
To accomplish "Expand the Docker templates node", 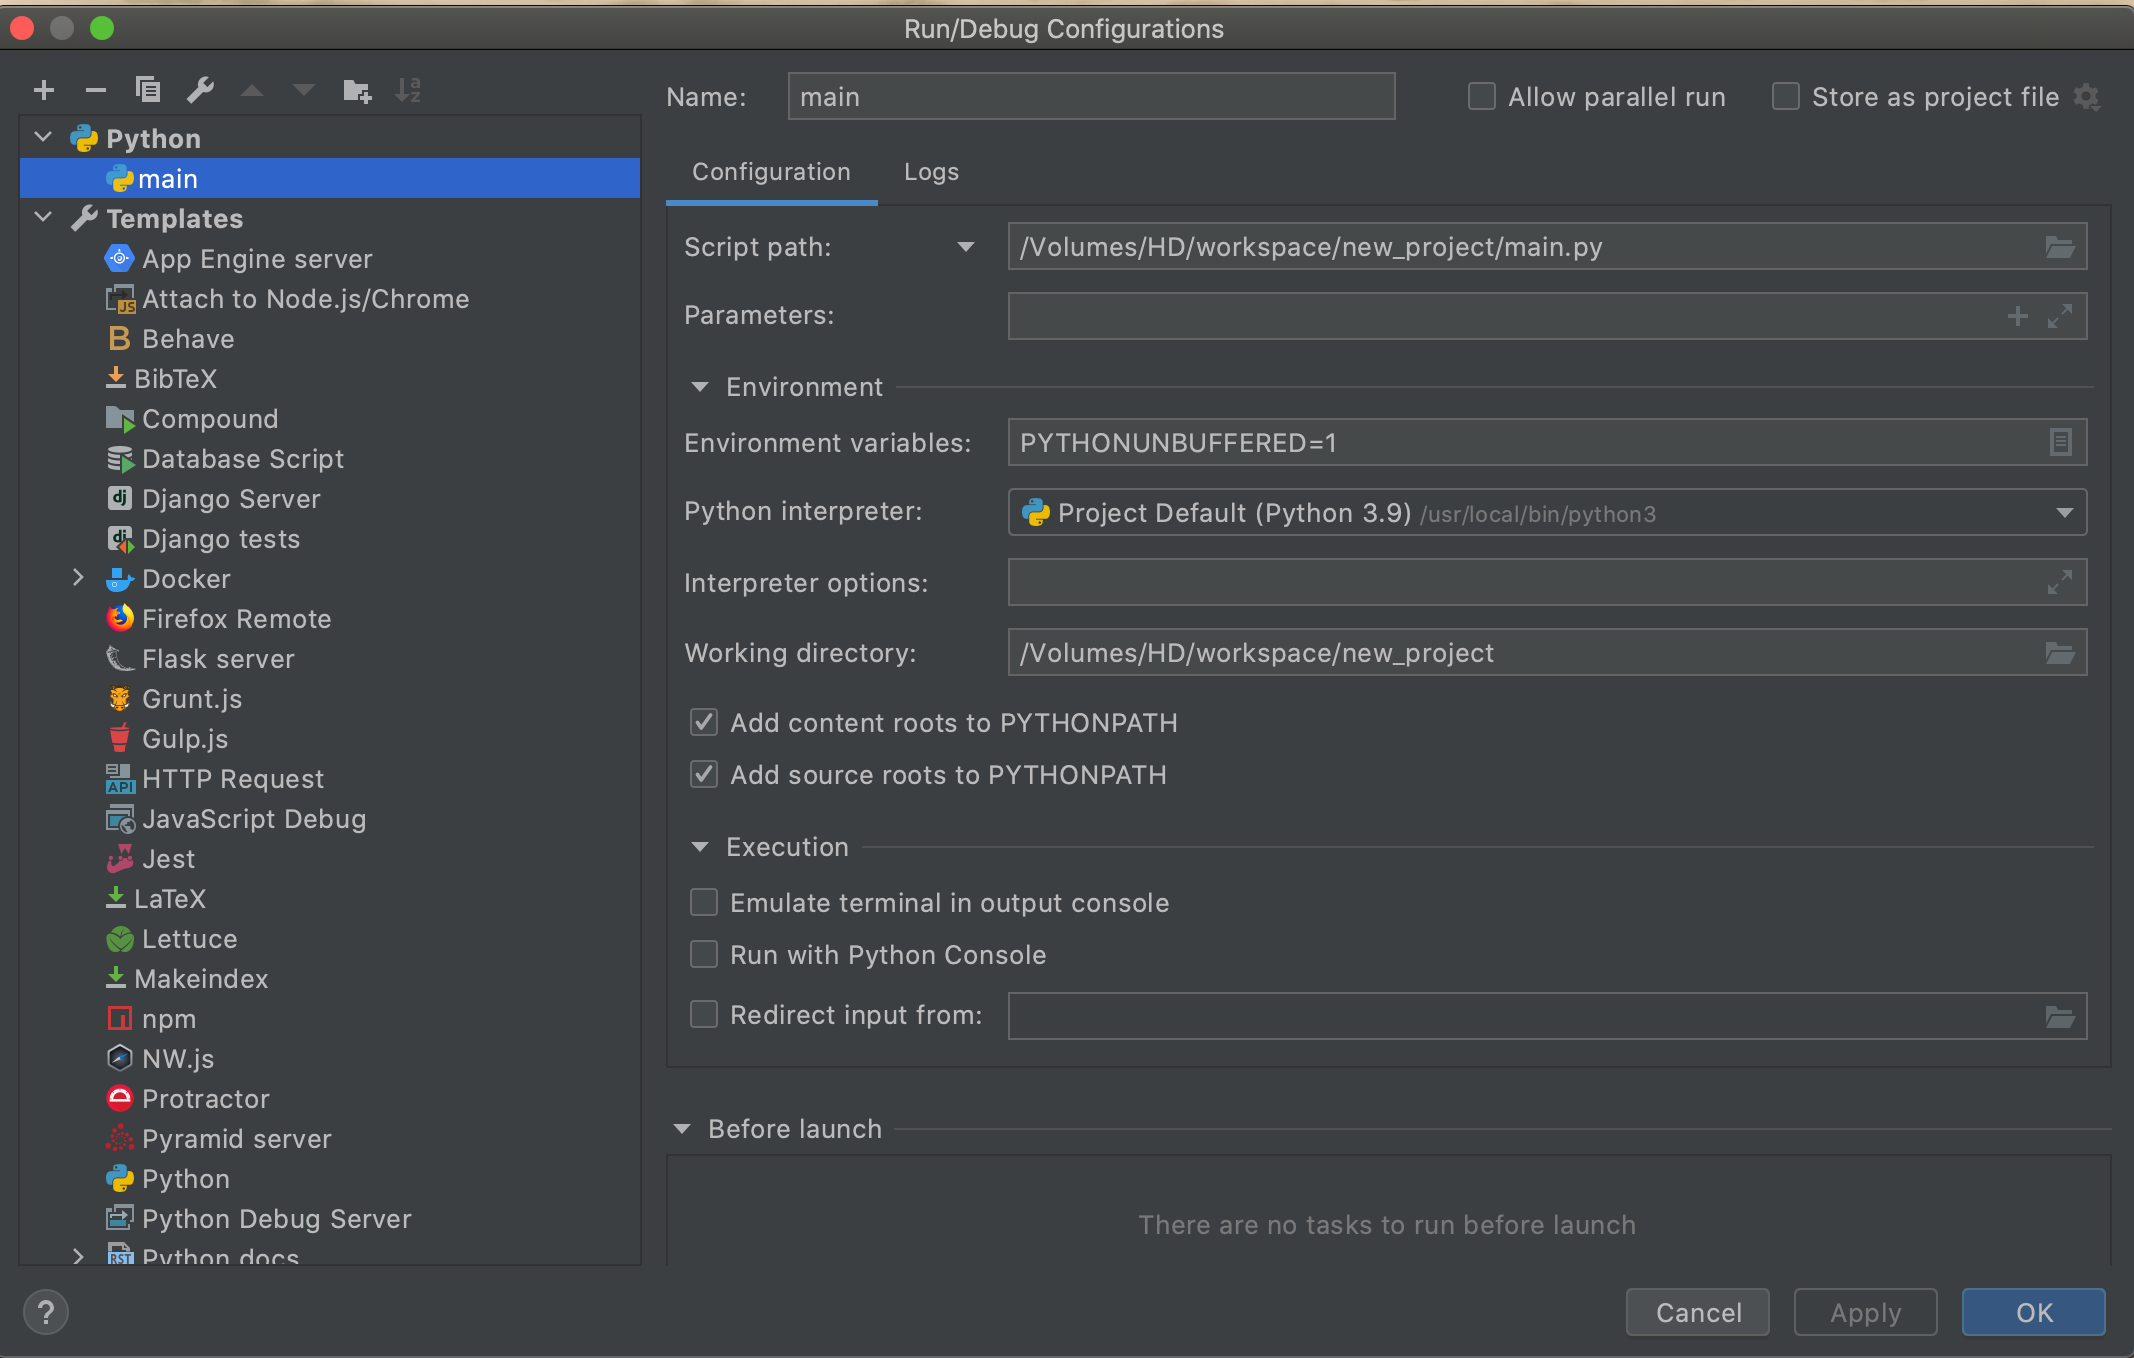I will (x=78, y=578).
